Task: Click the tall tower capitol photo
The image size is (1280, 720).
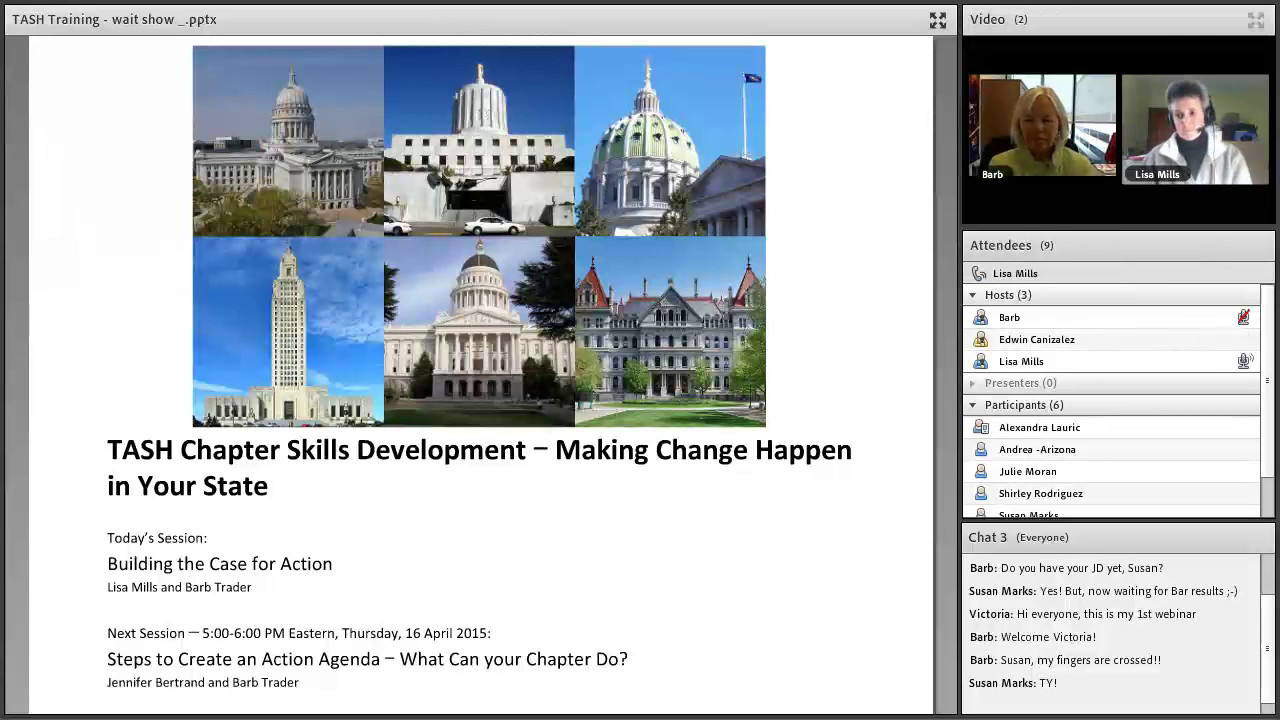Action: pos(288,332)
